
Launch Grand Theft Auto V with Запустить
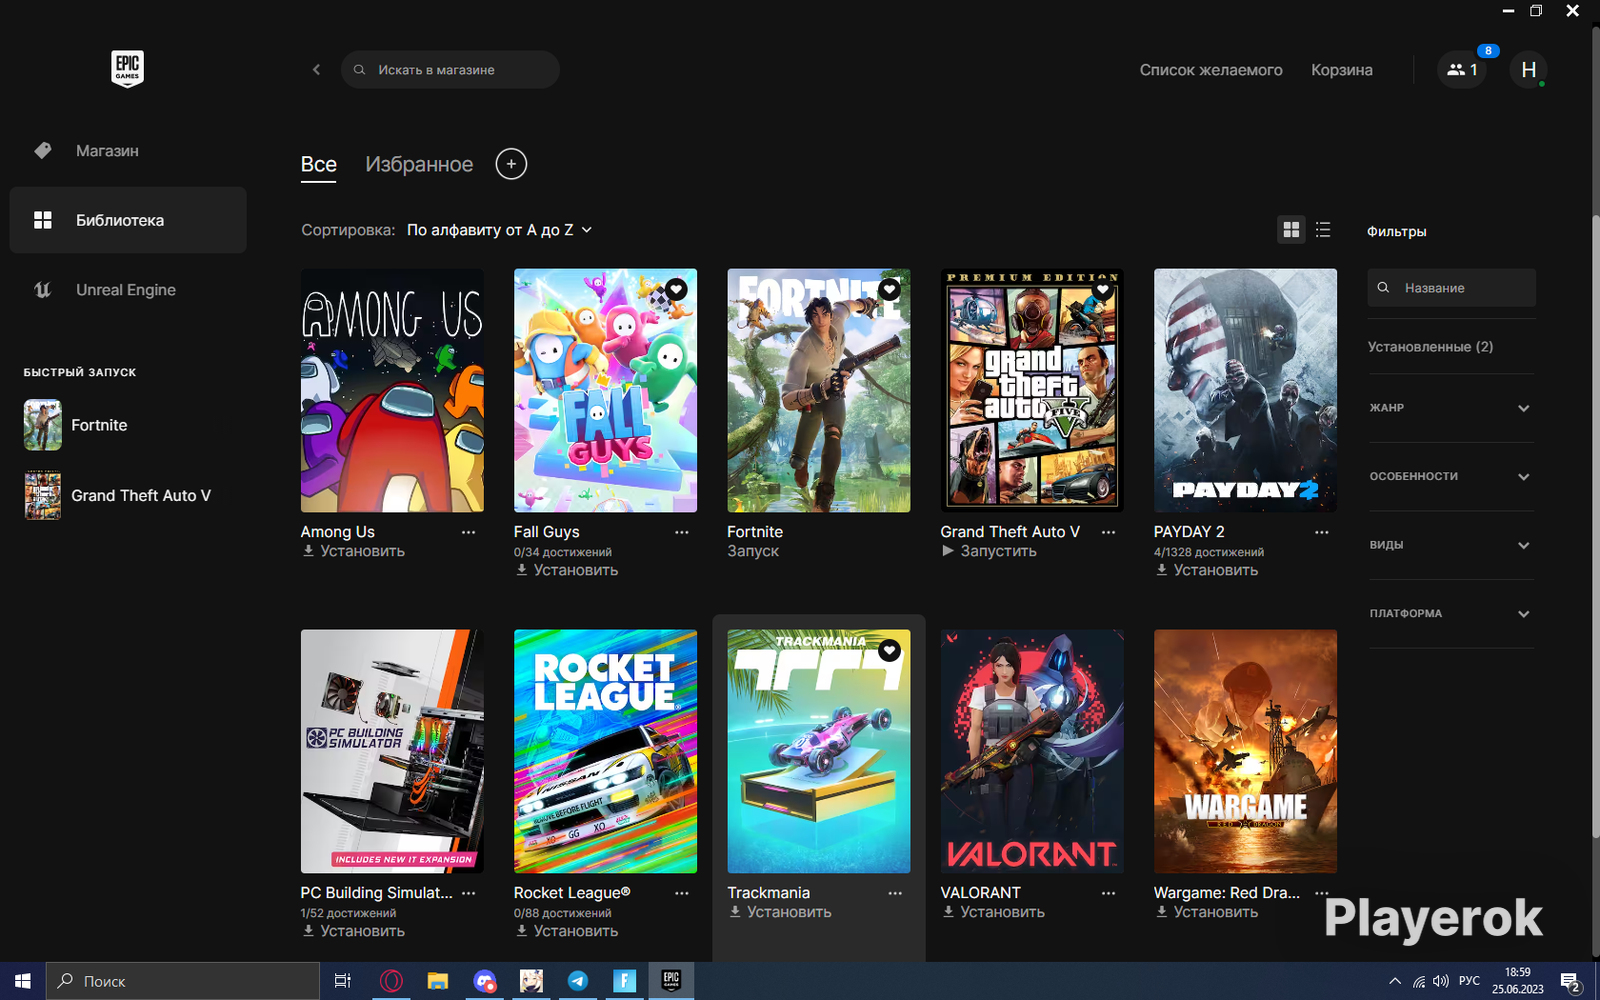[x=989, y=551]
